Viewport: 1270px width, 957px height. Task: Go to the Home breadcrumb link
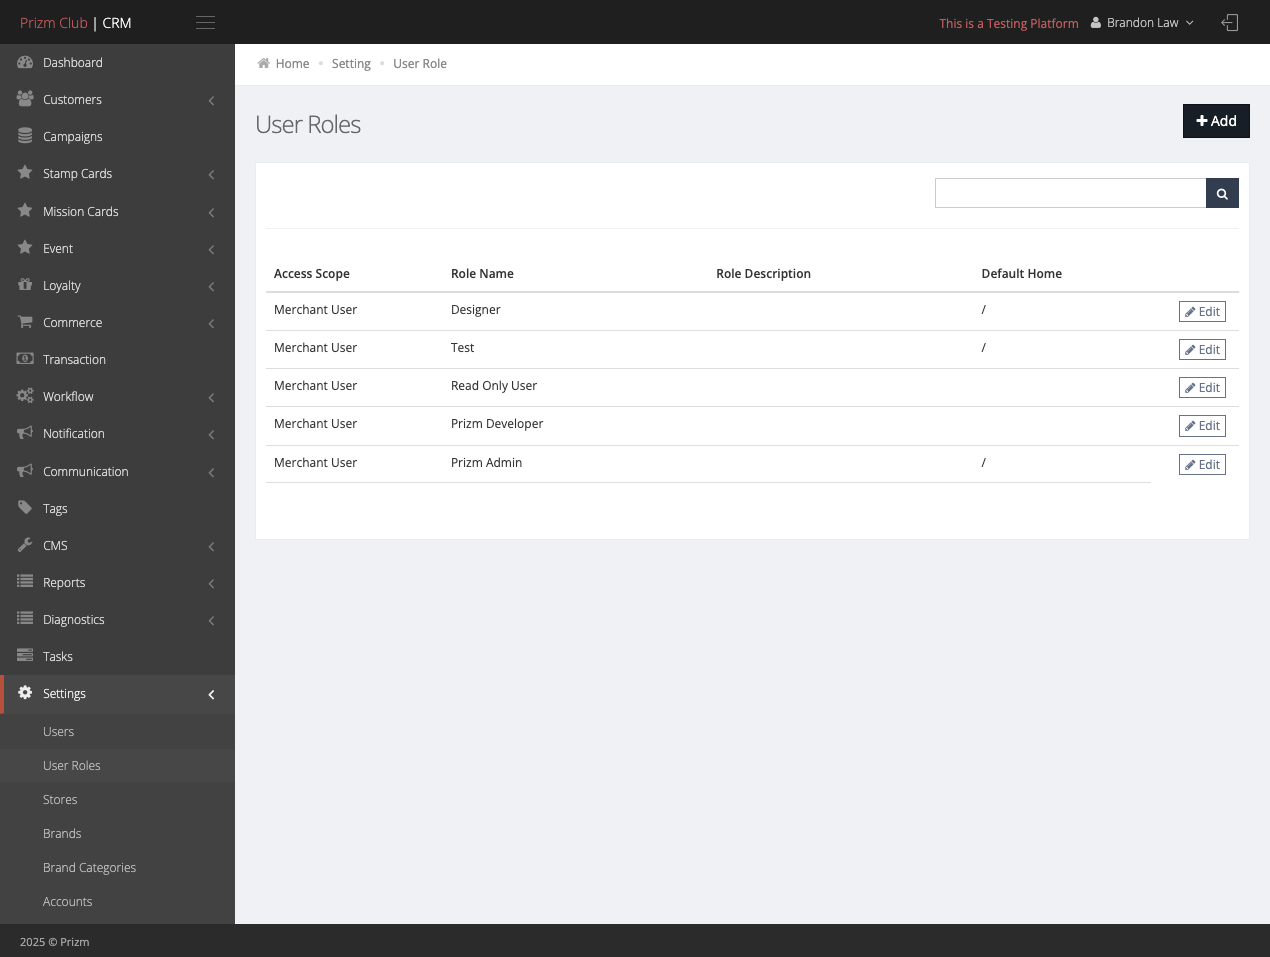[292, 63]
